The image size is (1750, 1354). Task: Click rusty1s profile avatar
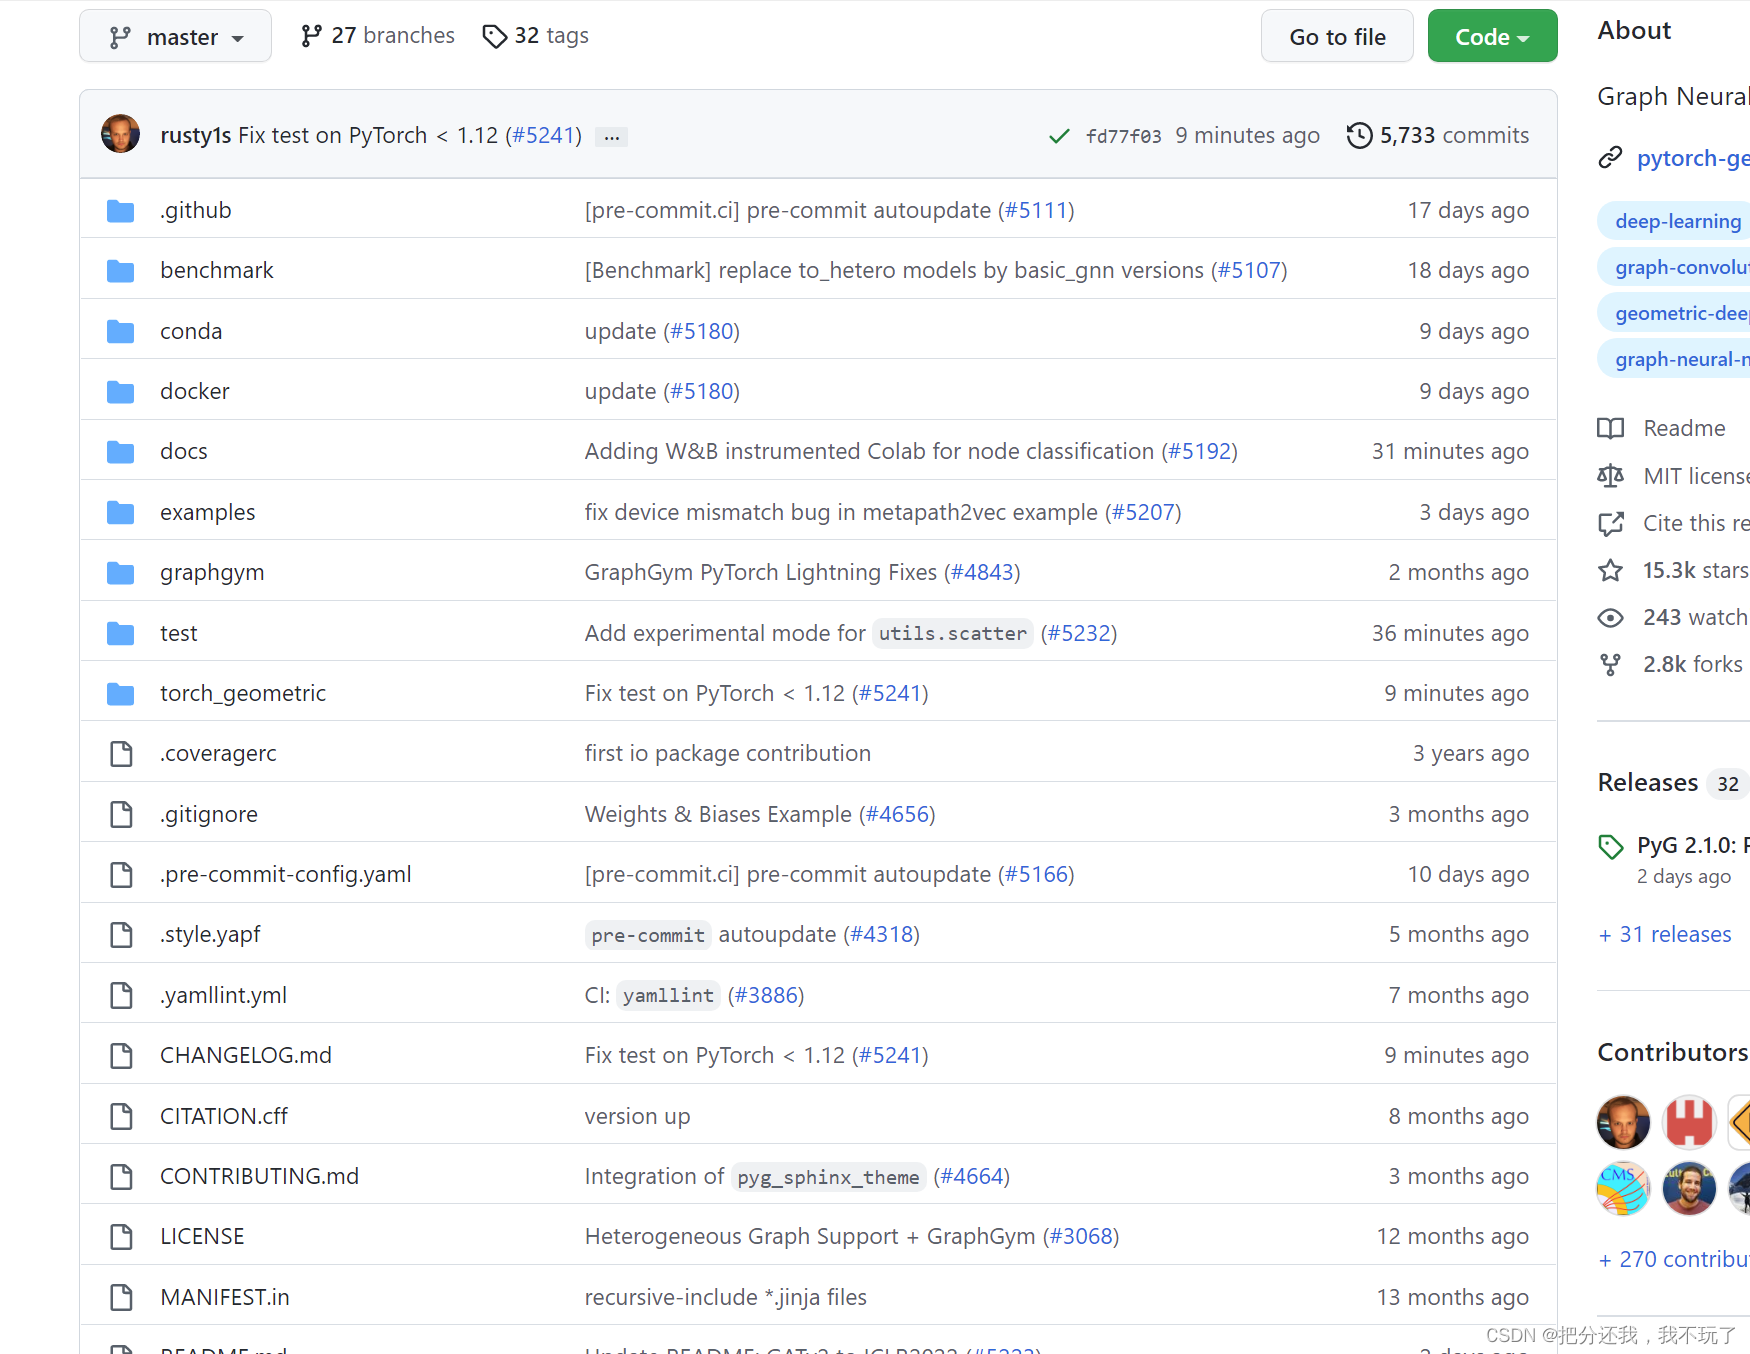click(x=120, y=133)
